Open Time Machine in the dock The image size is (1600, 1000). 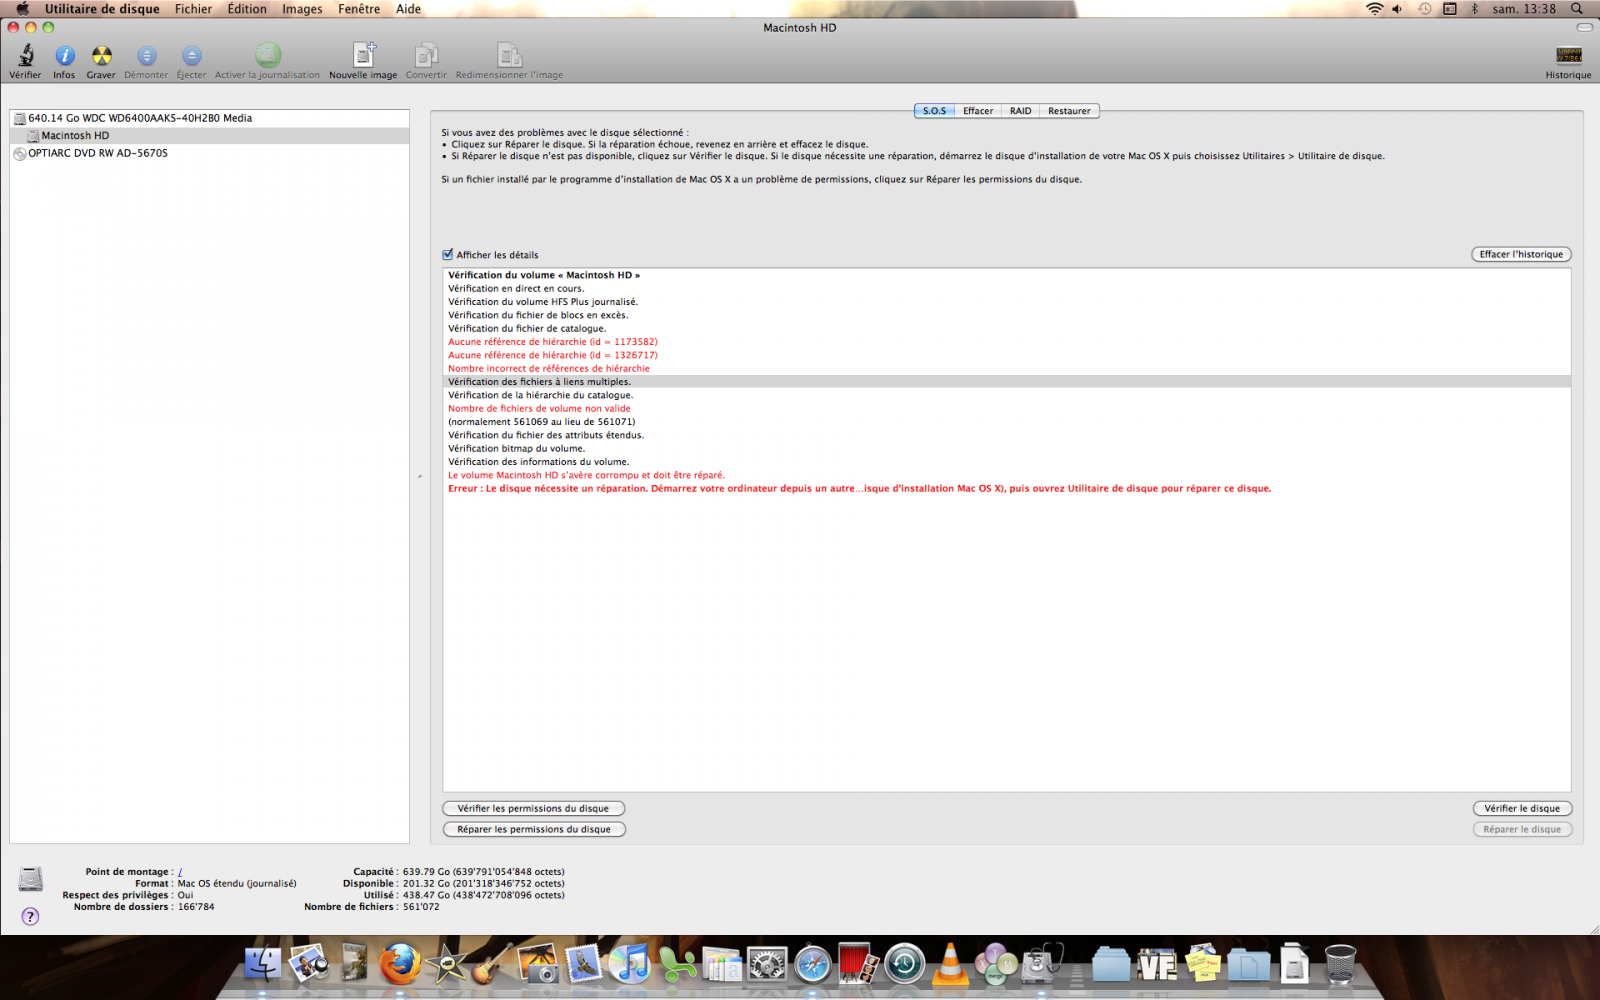point(904,965)
